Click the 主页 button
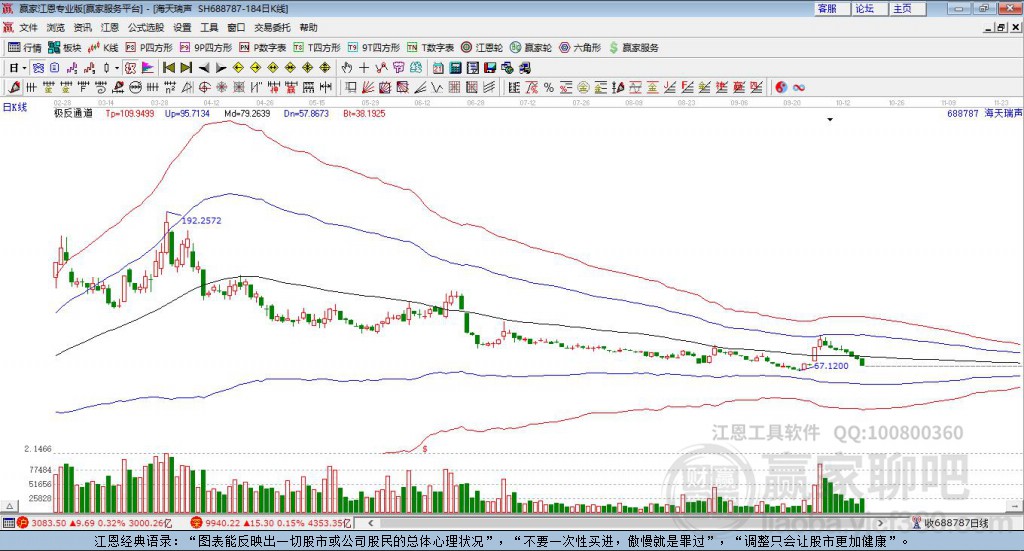The height and width of the screenshot is (551, 1024). [907, 8]
